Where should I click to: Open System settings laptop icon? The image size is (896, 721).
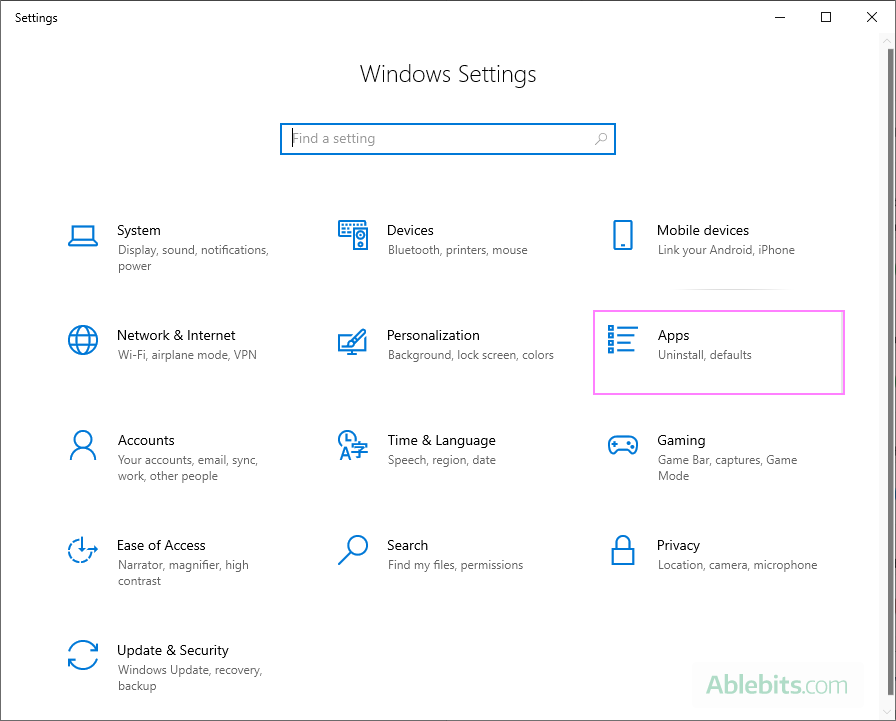tap(83, 235)
